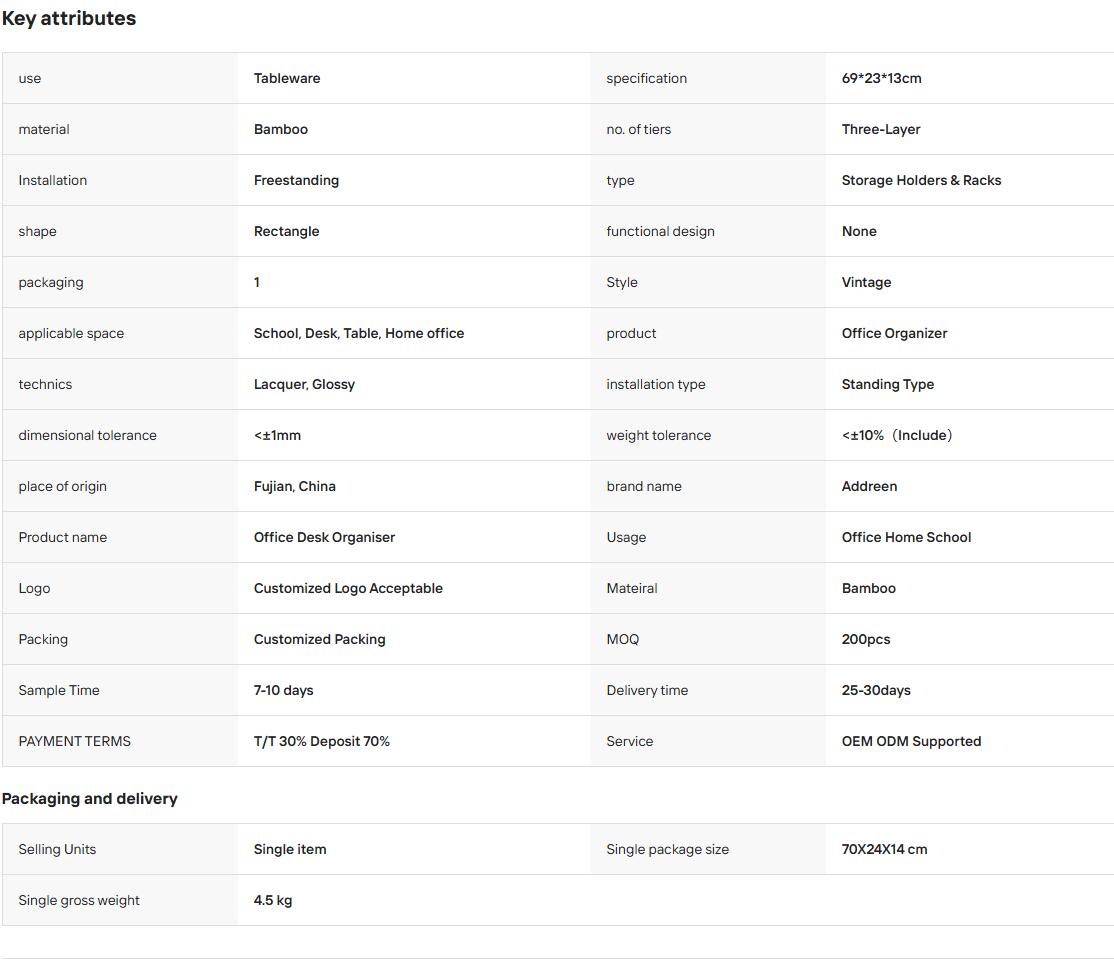Select the Freestanding installation value

(296, 180)
